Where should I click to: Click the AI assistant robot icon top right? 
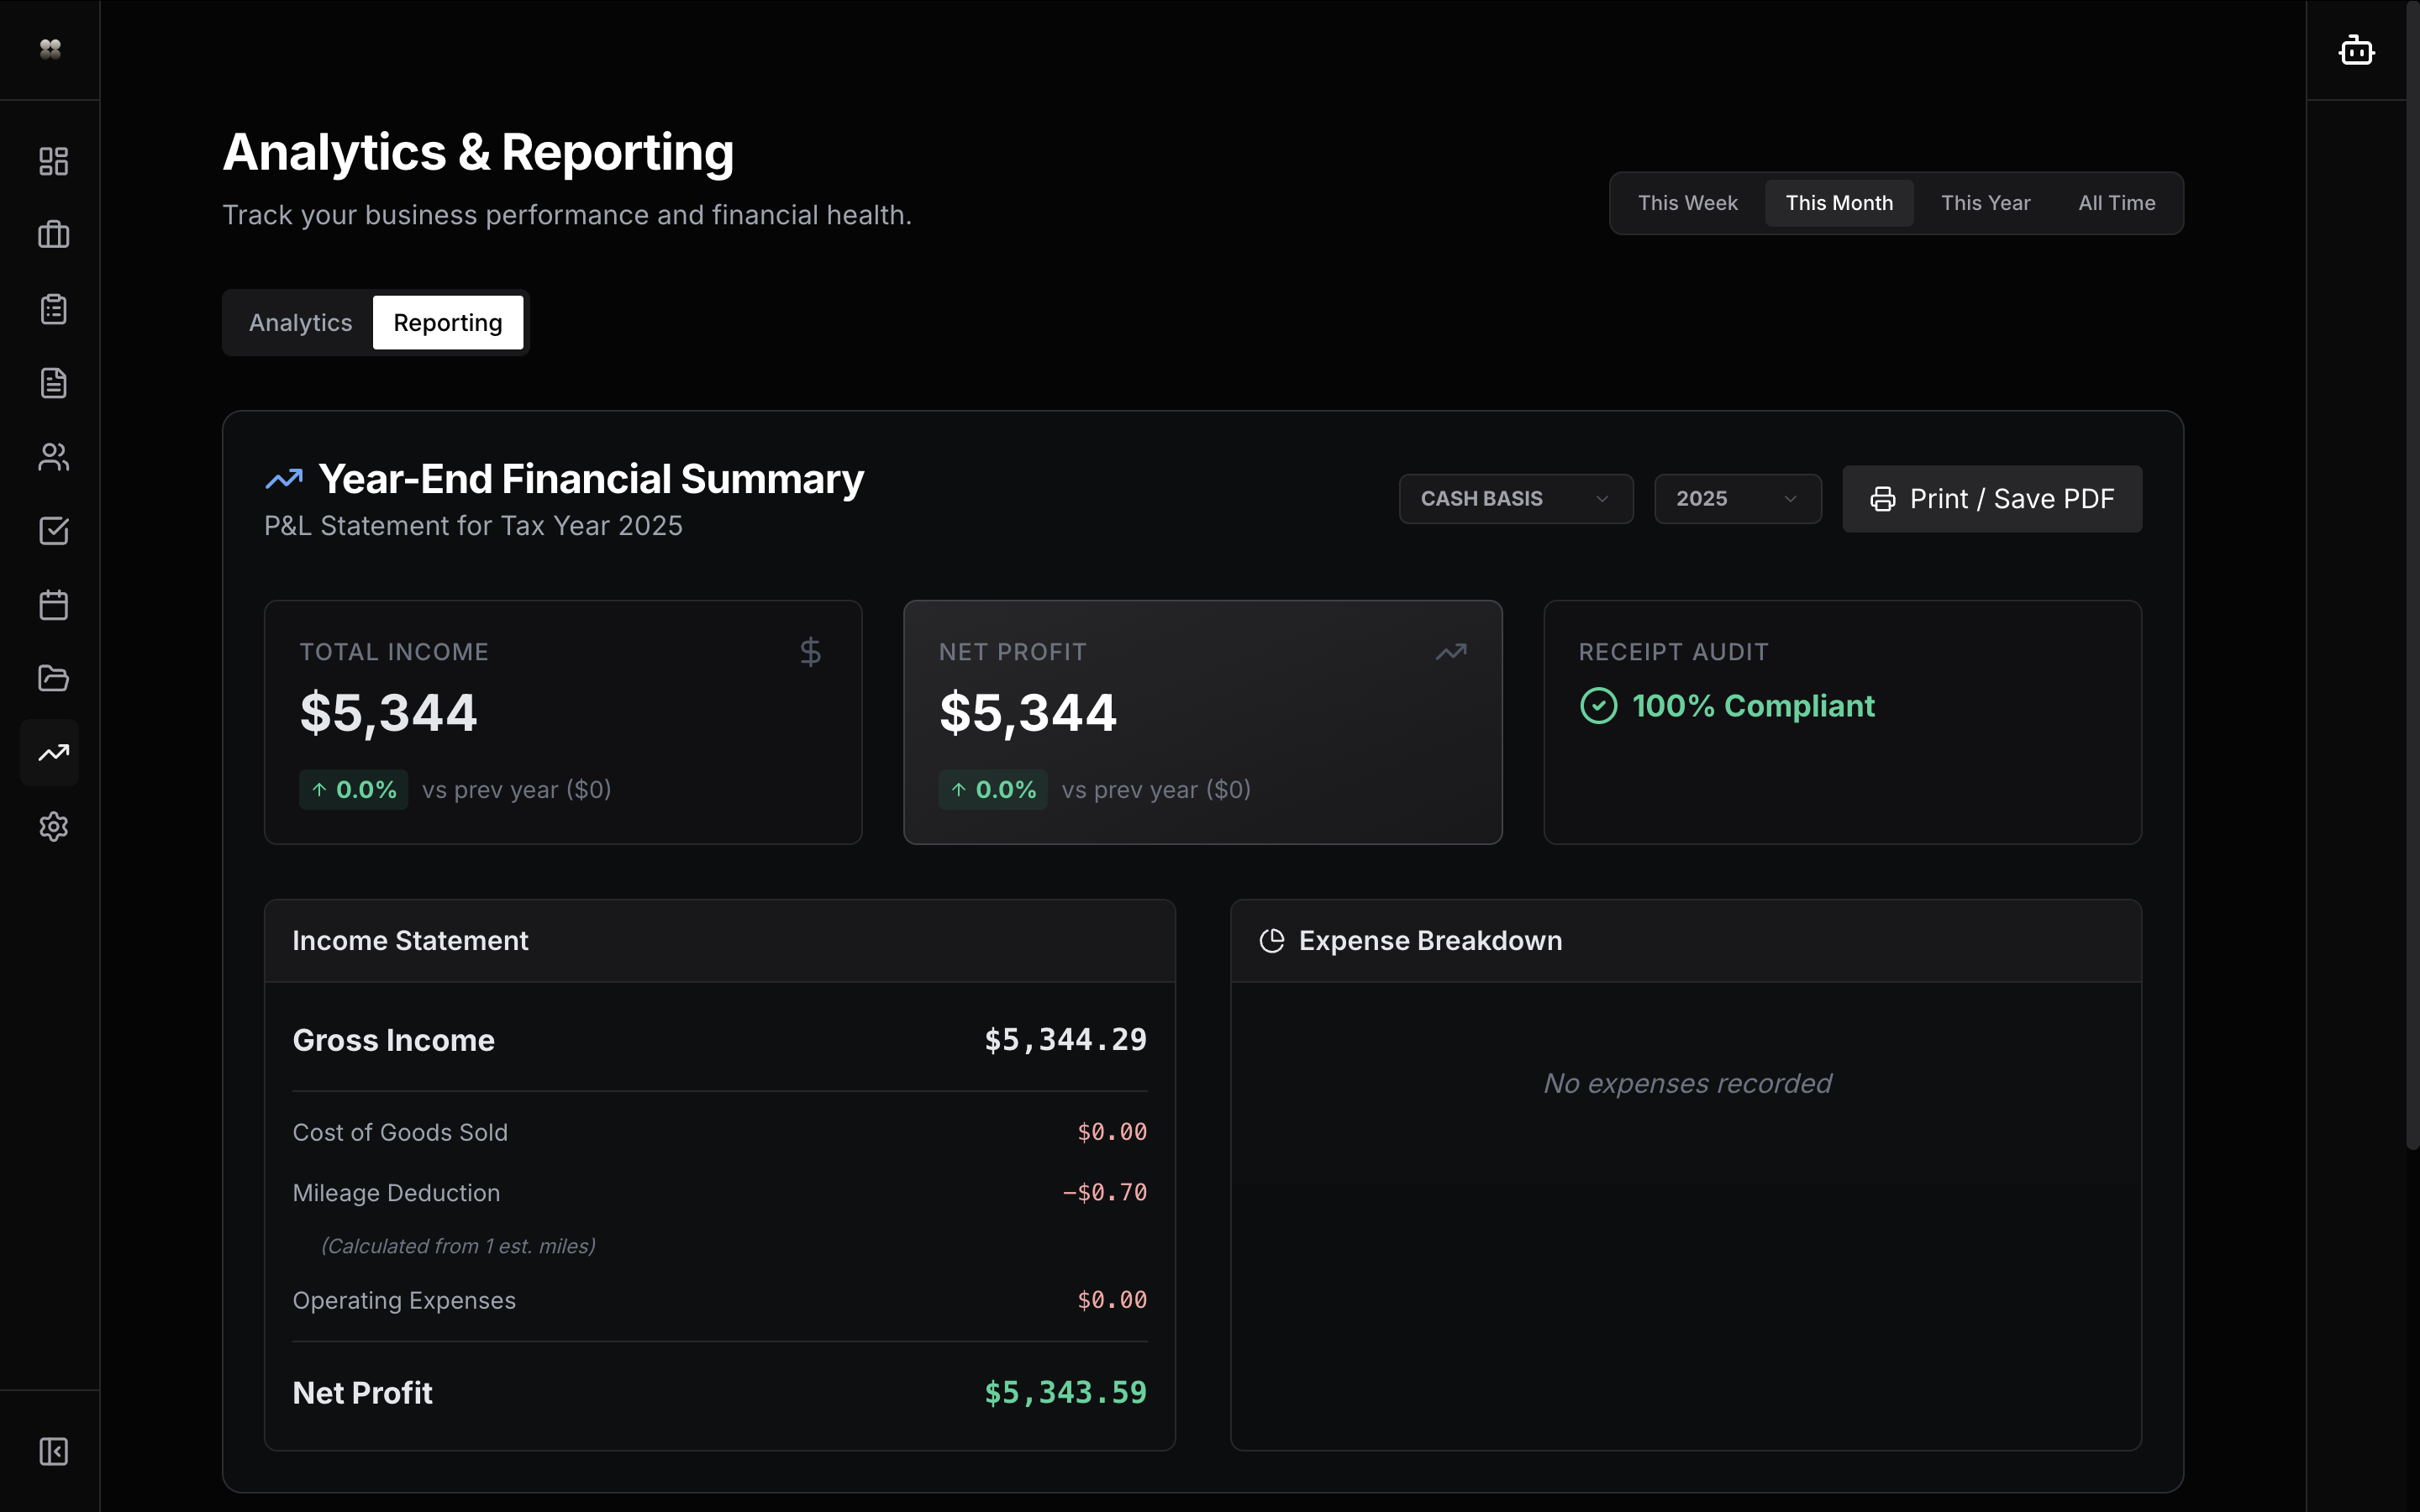point(2357,49)
